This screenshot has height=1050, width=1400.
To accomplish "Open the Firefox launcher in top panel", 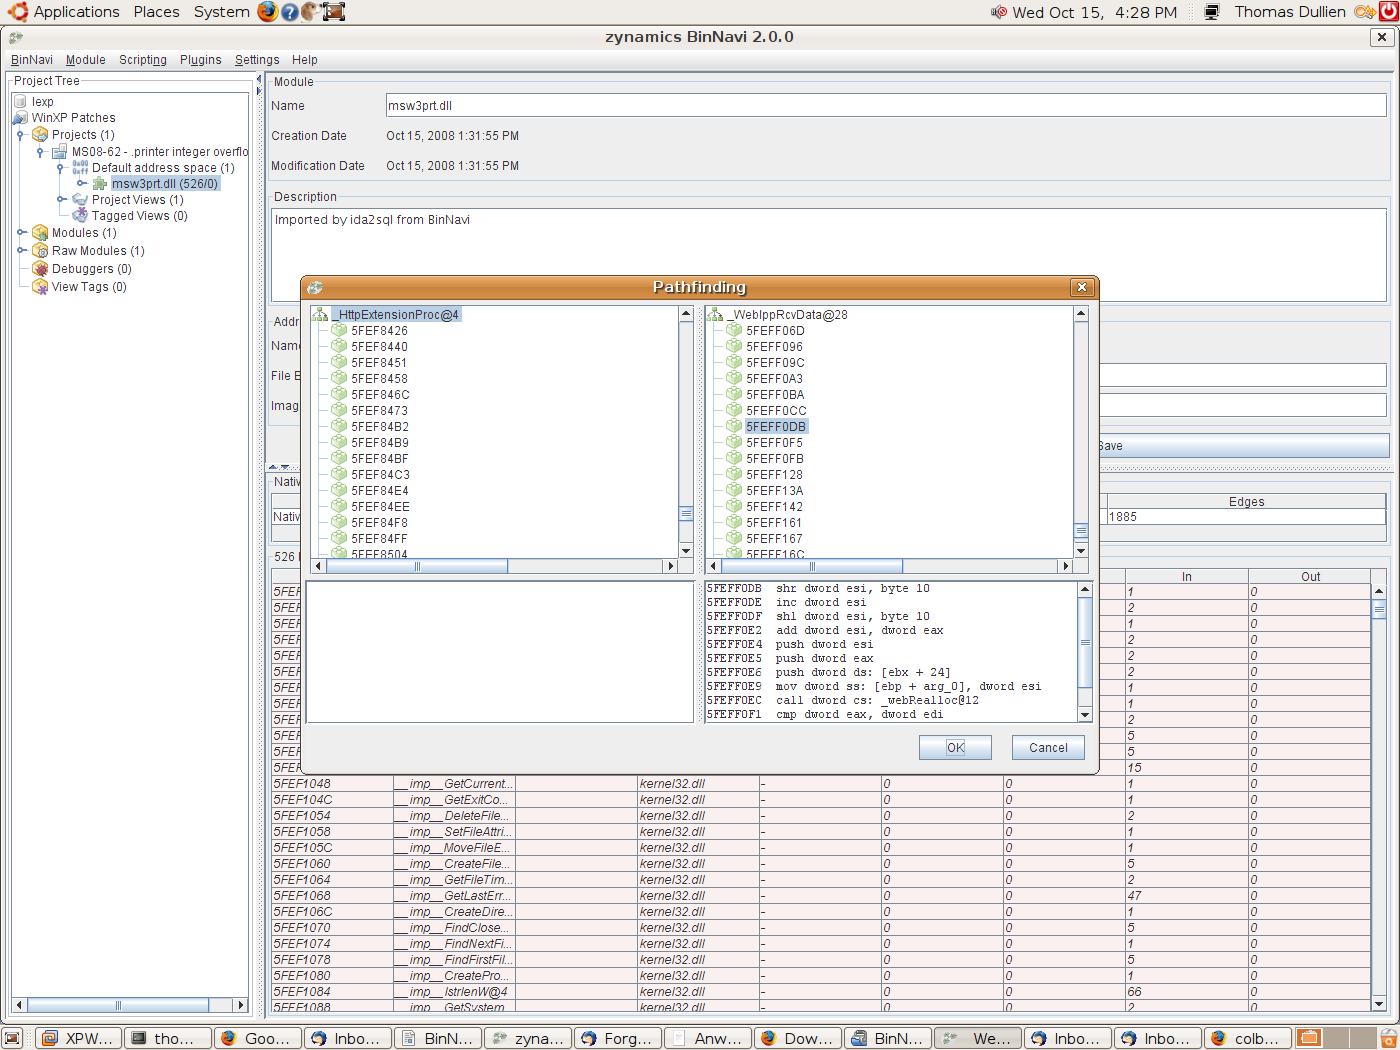I will click(267, 12).
